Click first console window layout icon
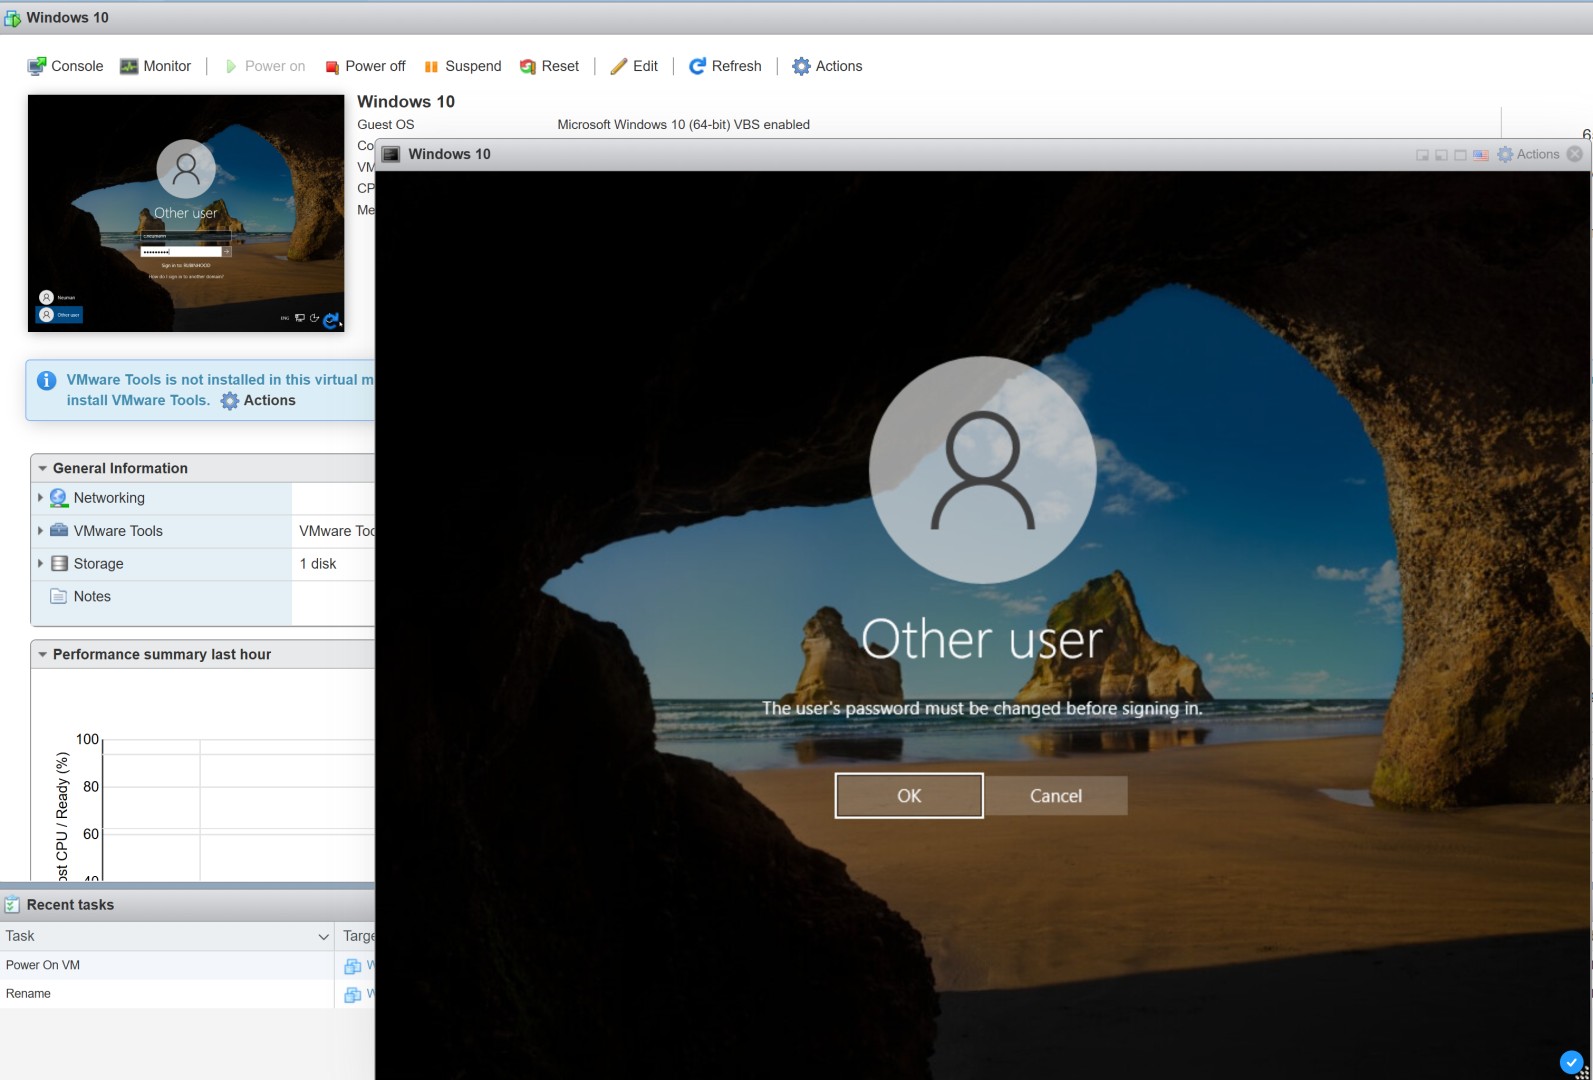This screenshot has height=1080, width=1593. 1422,155
